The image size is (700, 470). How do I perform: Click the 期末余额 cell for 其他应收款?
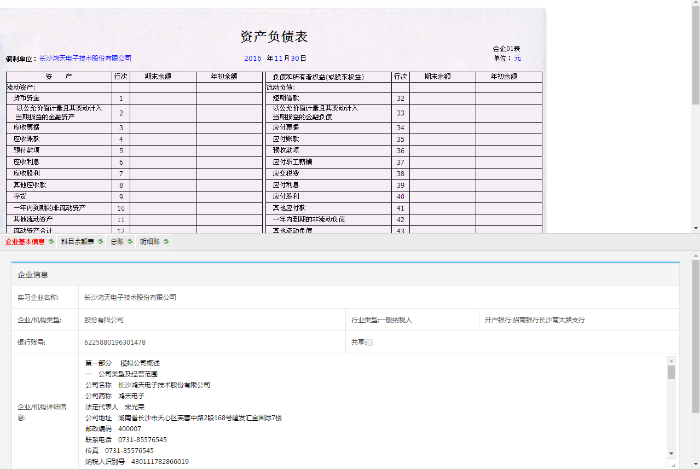tap(163, 185)
